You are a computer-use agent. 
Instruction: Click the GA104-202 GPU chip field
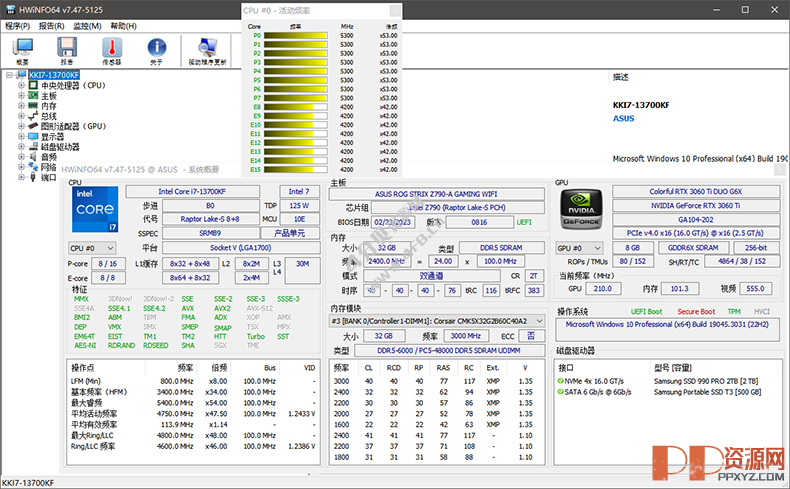[x=695, y=220]
